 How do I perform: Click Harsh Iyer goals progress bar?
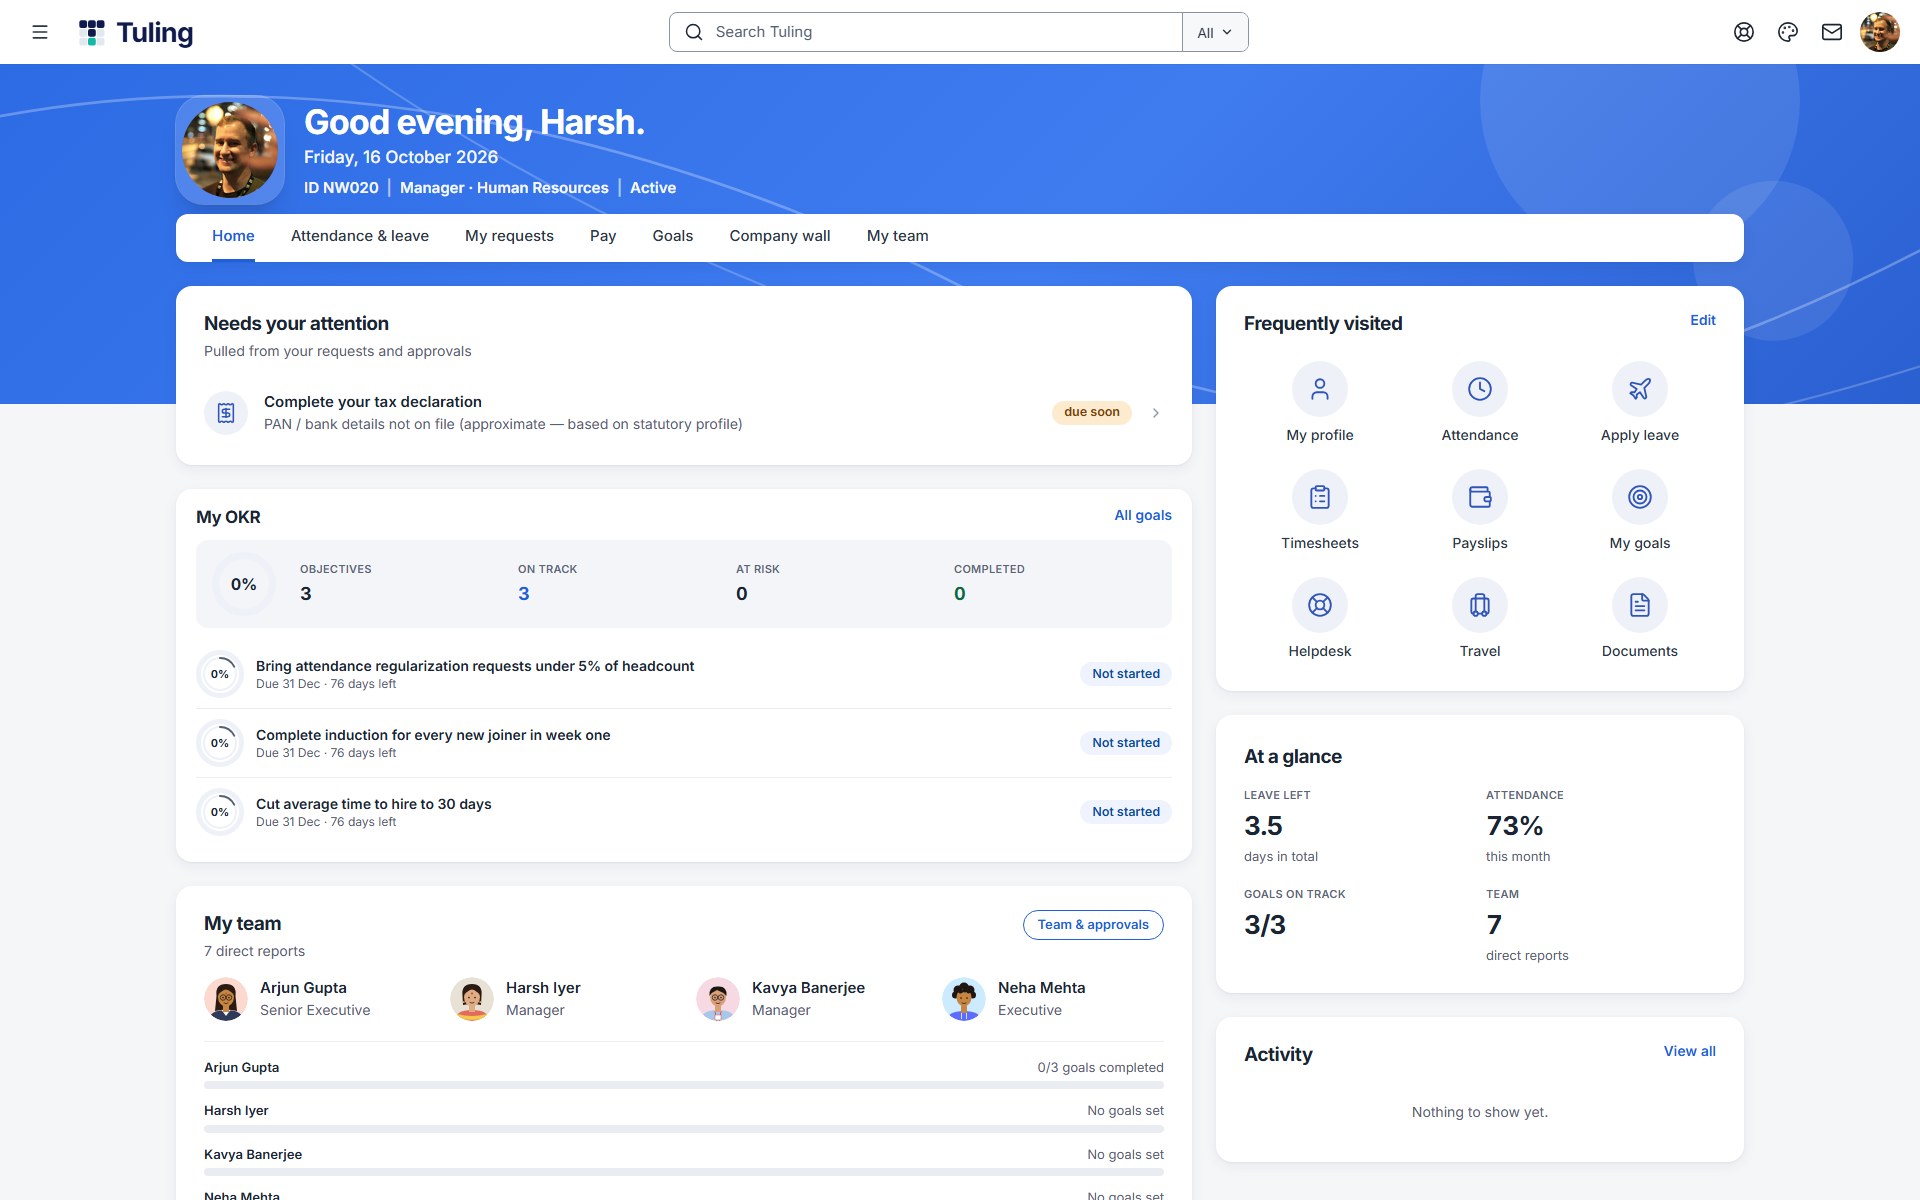pyautogui.click(x=684, y=1129)
